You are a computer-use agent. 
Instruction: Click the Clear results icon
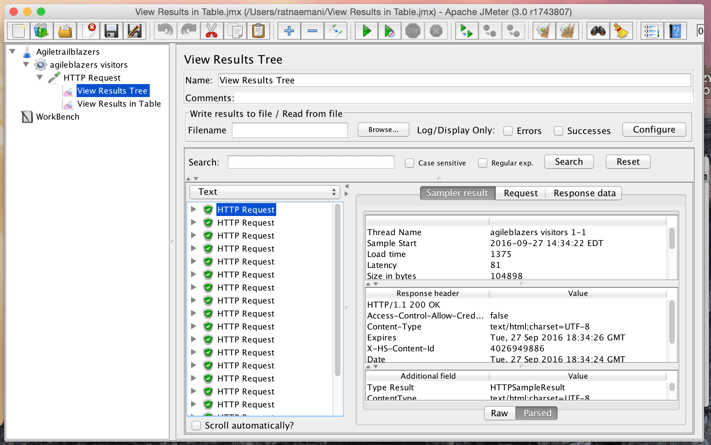tap(543, 31)
